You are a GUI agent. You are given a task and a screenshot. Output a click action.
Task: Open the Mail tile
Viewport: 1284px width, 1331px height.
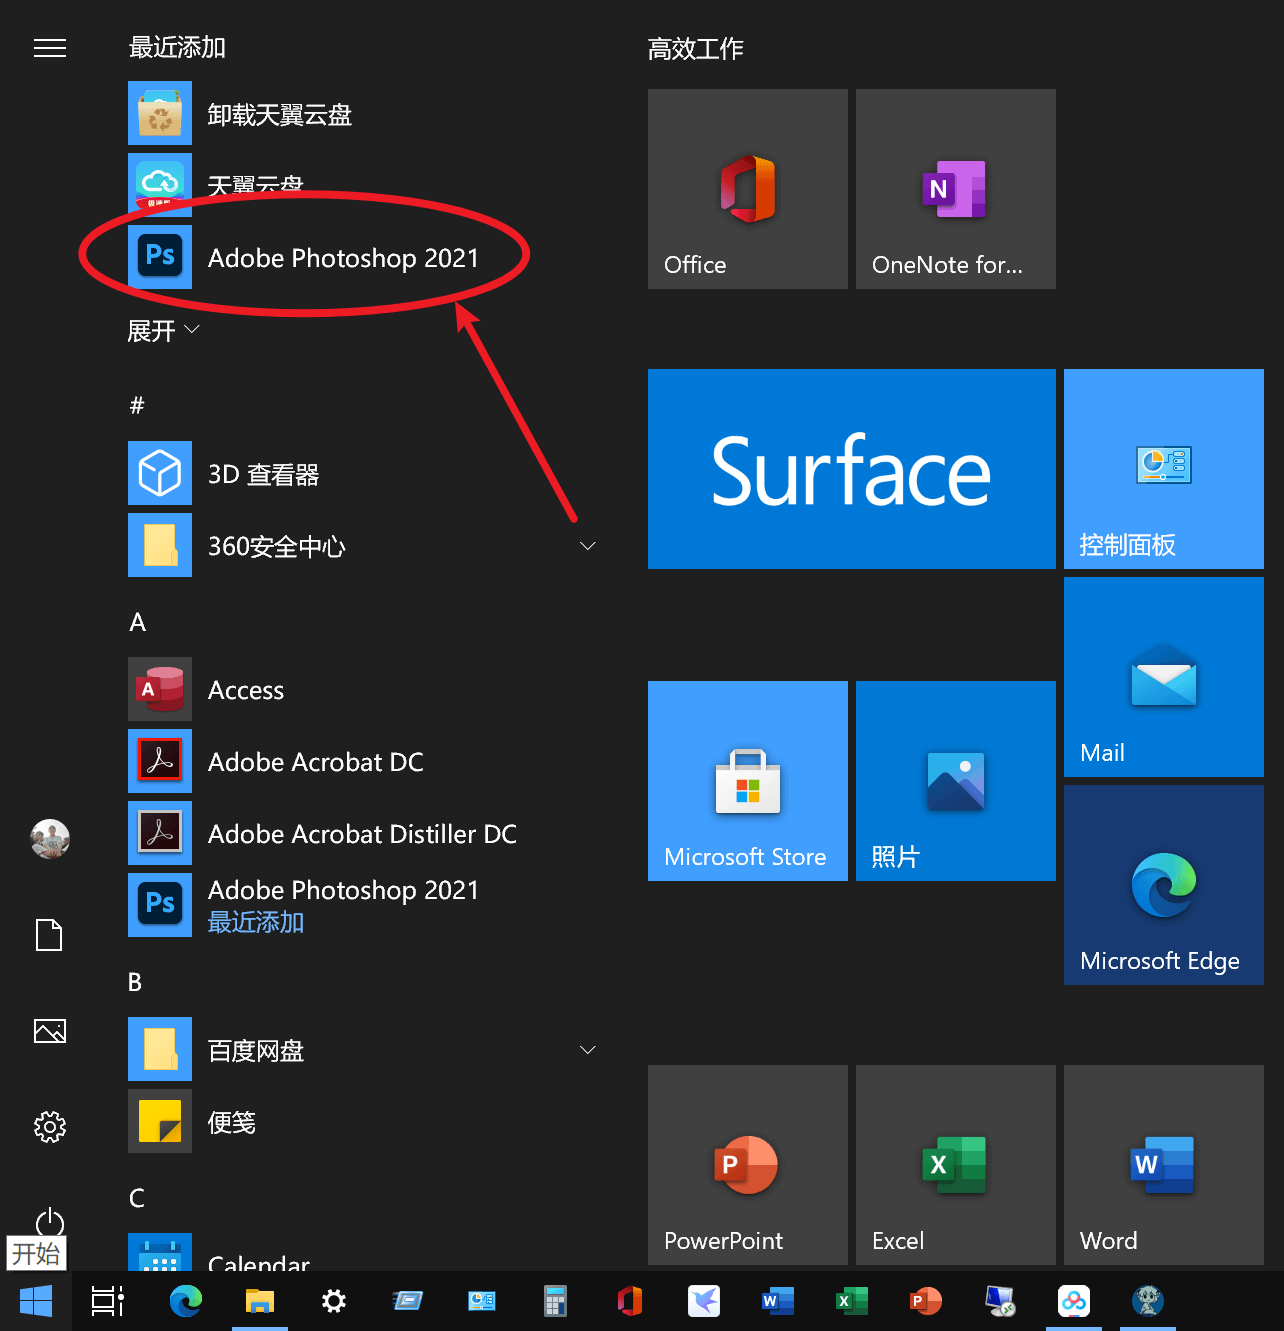[x=1164, y=677]
